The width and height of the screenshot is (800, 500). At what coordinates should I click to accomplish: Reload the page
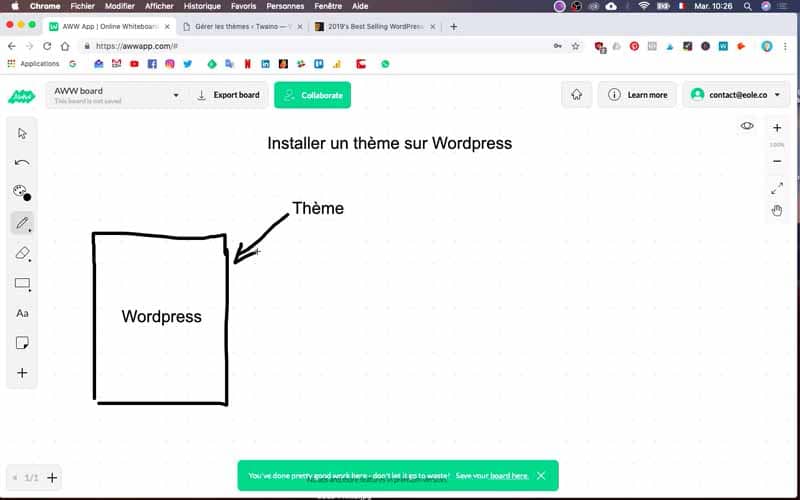[x=47, y=46]
